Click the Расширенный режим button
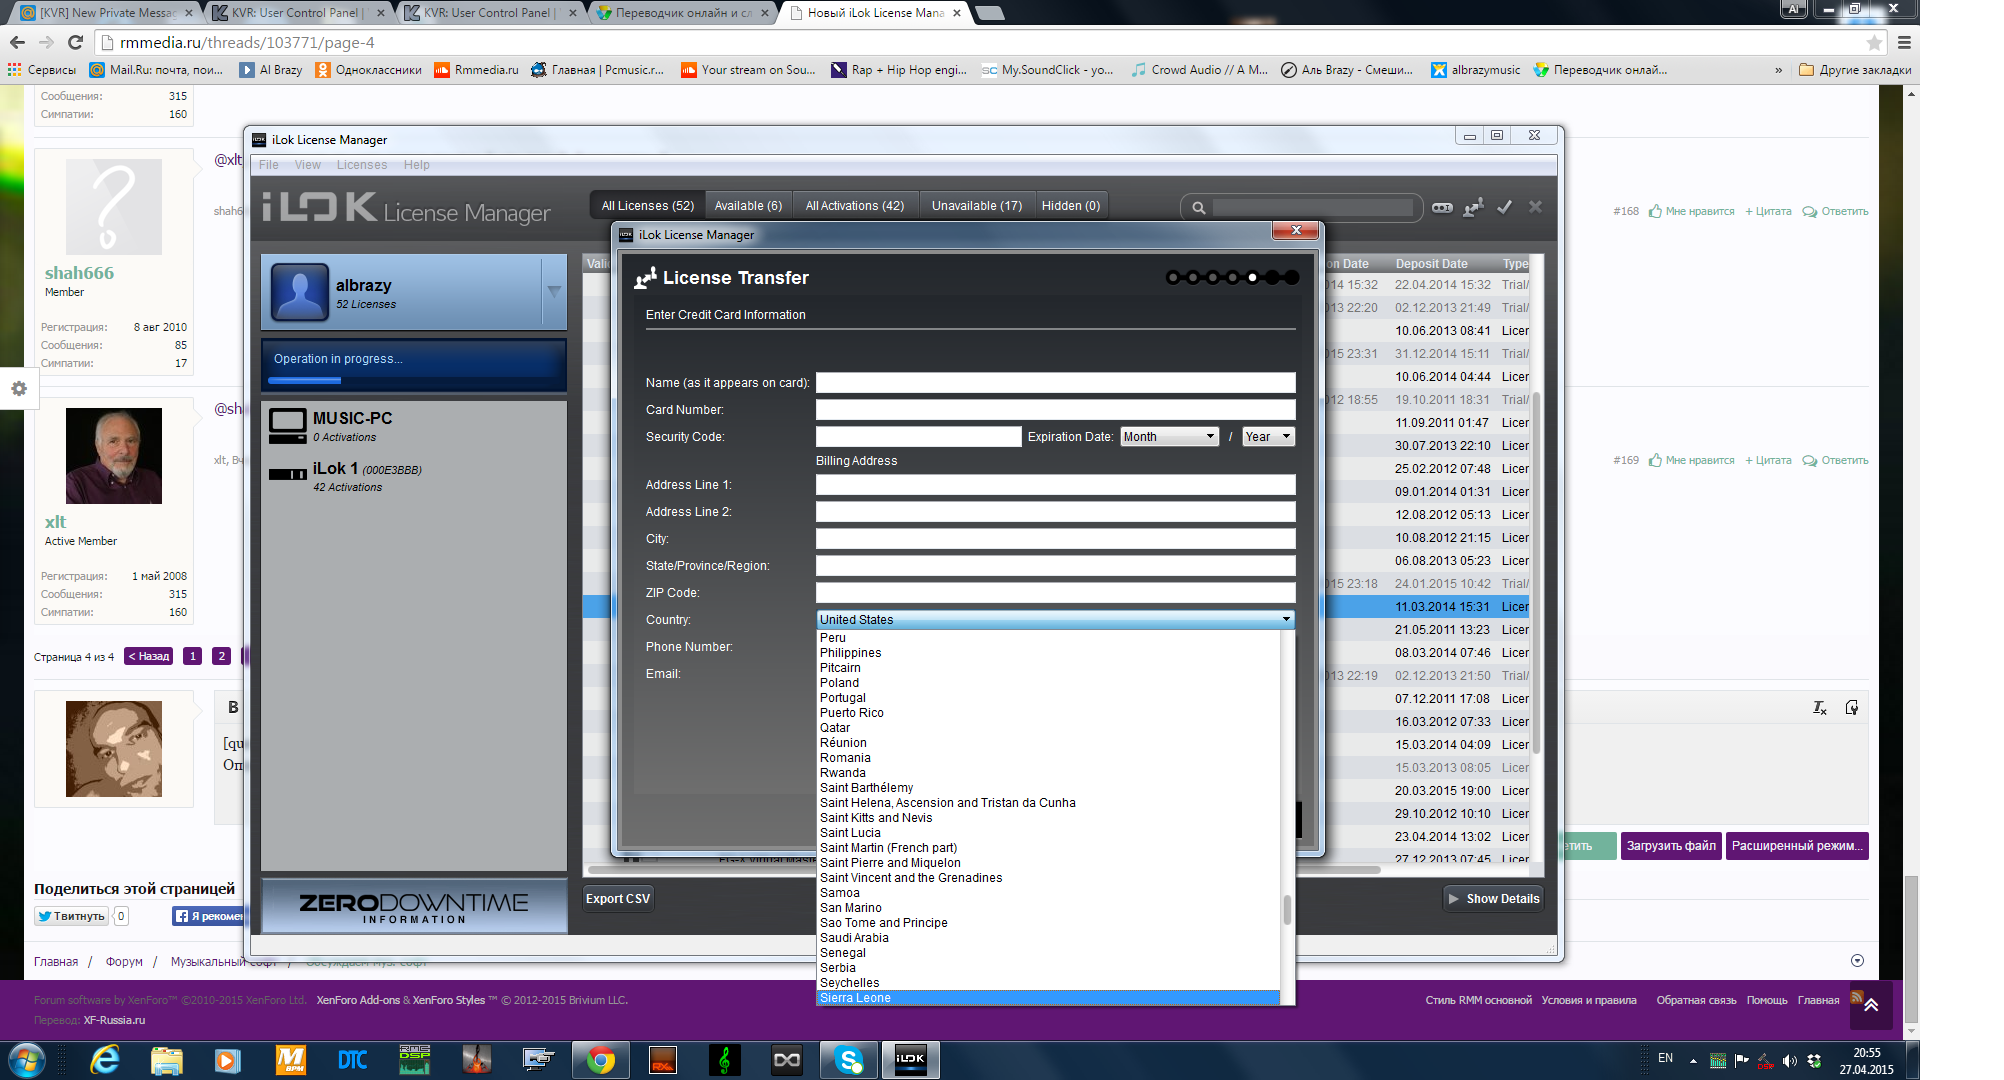 click(1797, 846)
